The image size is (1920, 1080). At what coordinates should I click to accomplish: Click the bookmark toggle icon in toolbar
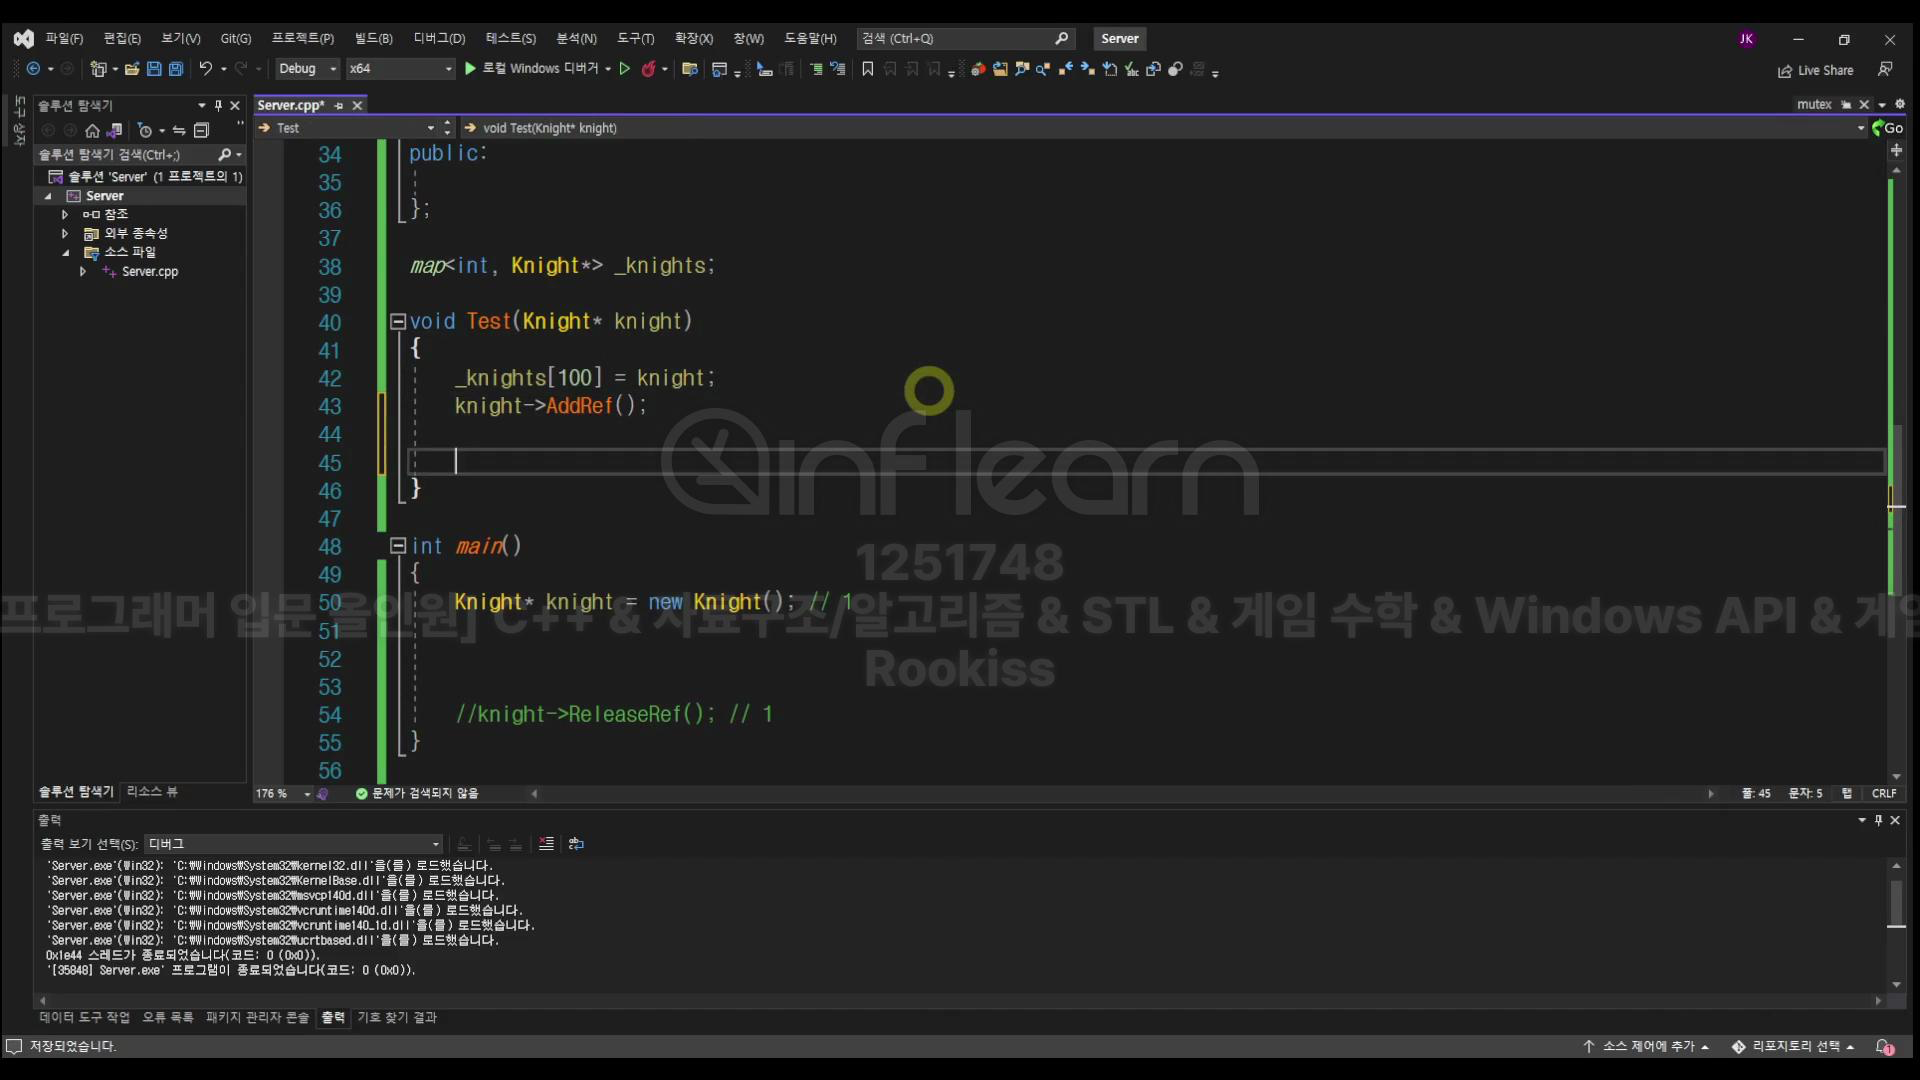point(867,69)
